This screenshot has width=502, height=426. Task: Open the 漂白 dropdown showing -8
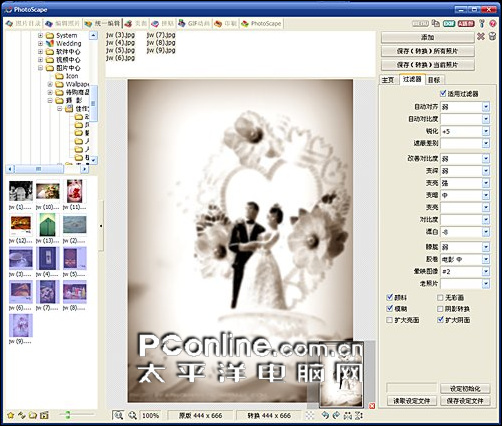pos(486,232)
